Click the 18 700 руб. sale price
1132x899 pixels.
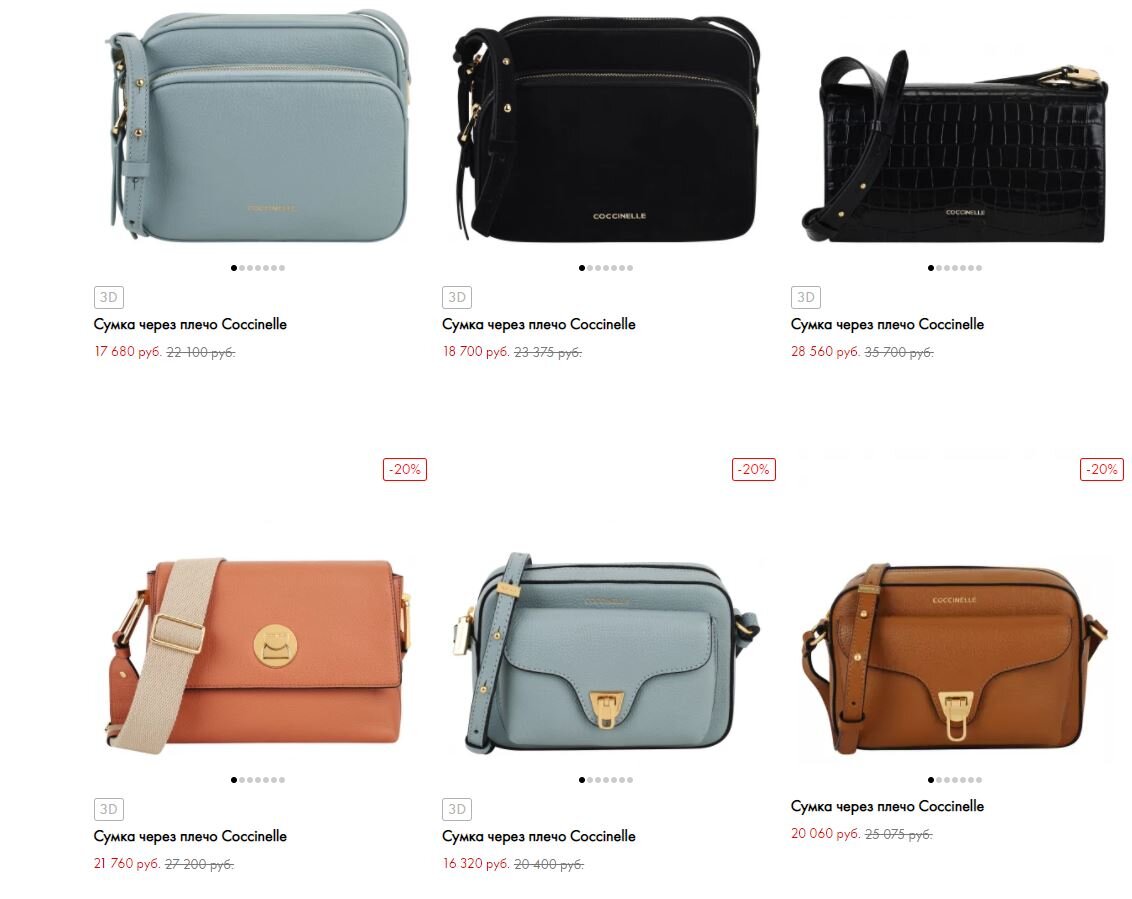[476, 352]
